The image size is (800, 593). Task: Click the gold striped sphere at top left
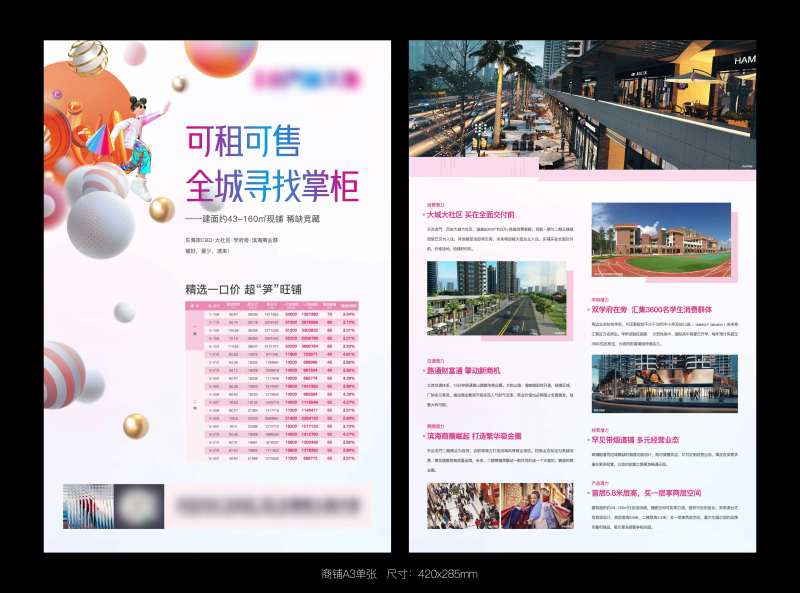(88, 57)
